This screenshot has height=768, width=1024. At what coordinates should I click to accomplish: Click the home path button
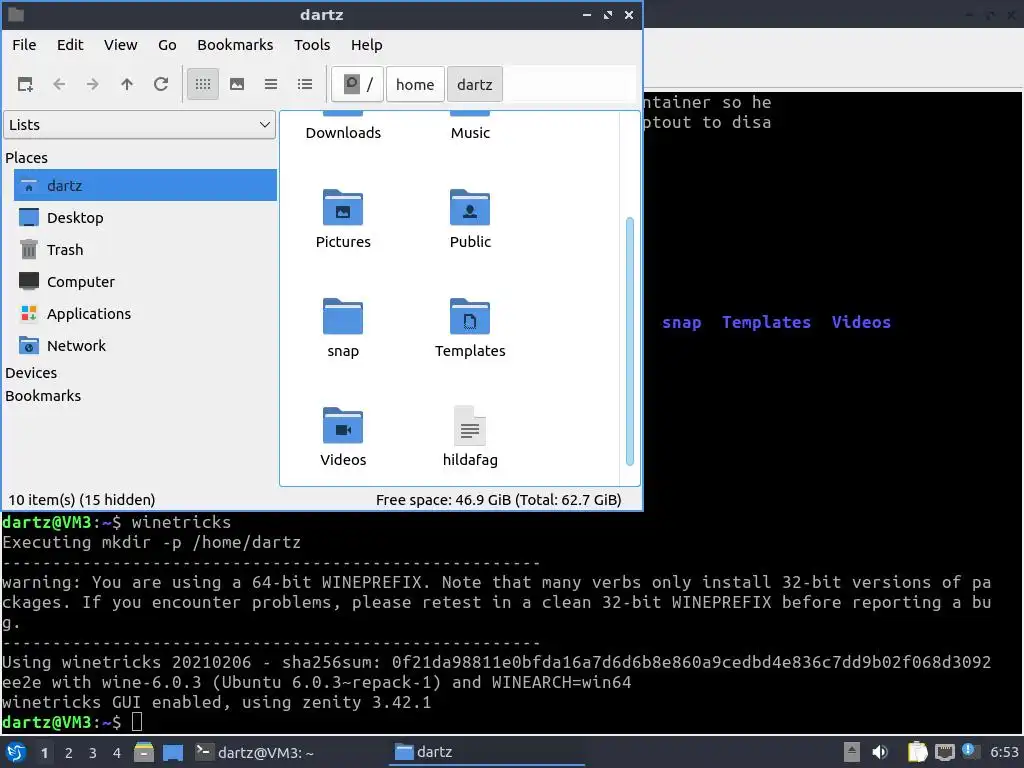[x=415, y=84]
